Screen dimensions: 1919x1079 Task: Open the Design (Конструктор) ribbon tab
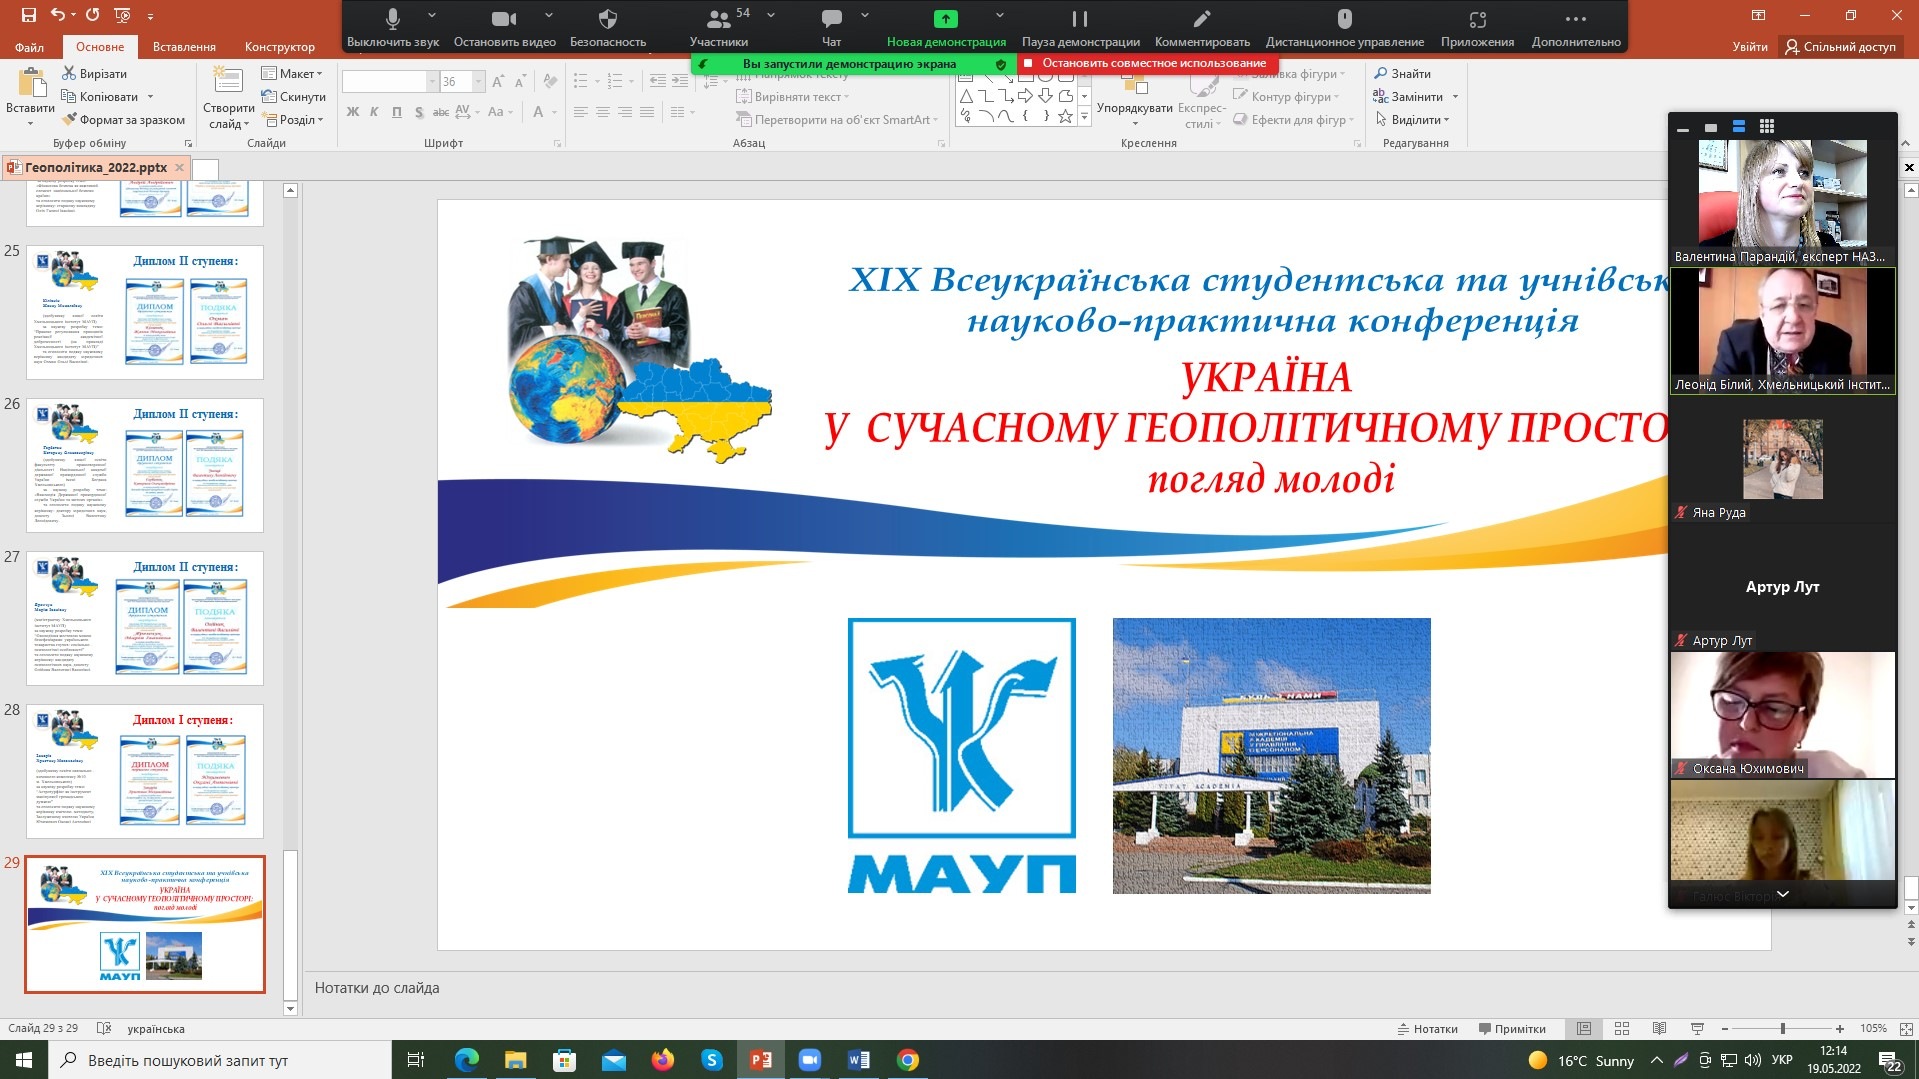279,47
